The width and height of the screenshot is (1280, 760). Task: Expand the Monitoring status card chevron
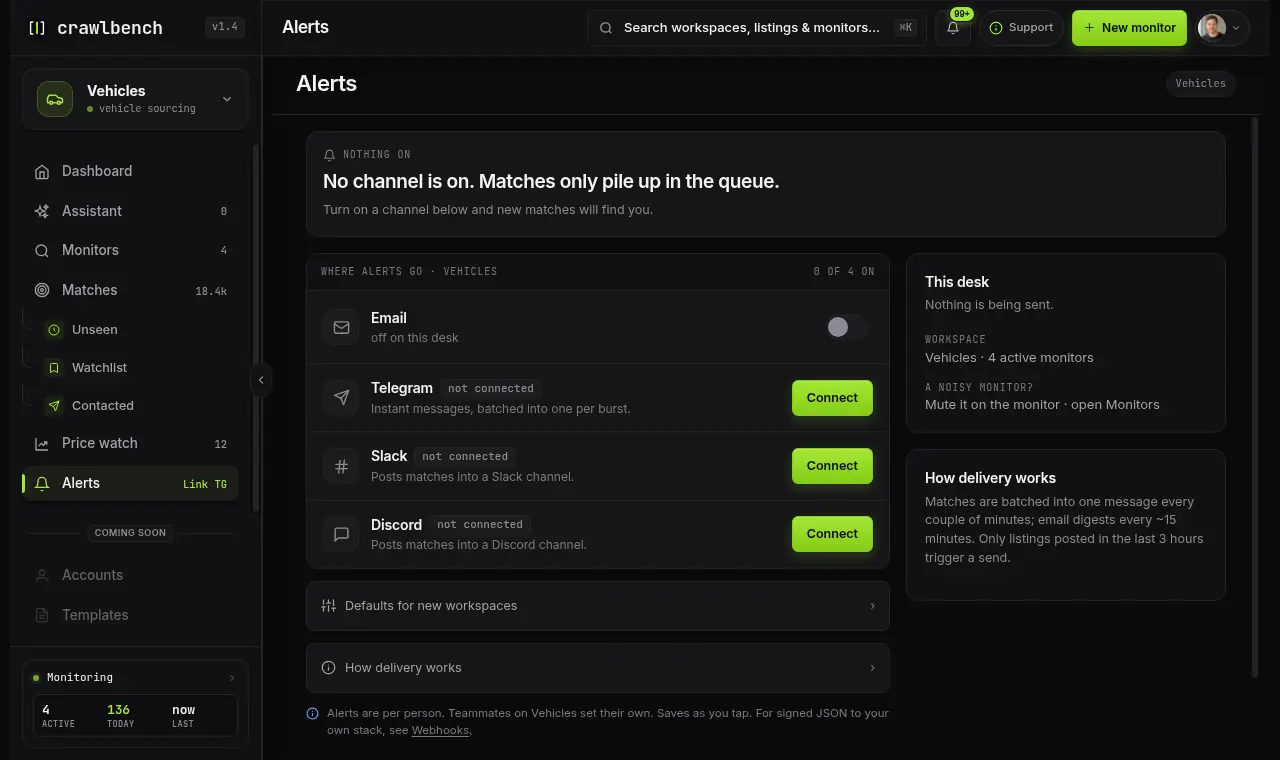click(x=232, y=678)
